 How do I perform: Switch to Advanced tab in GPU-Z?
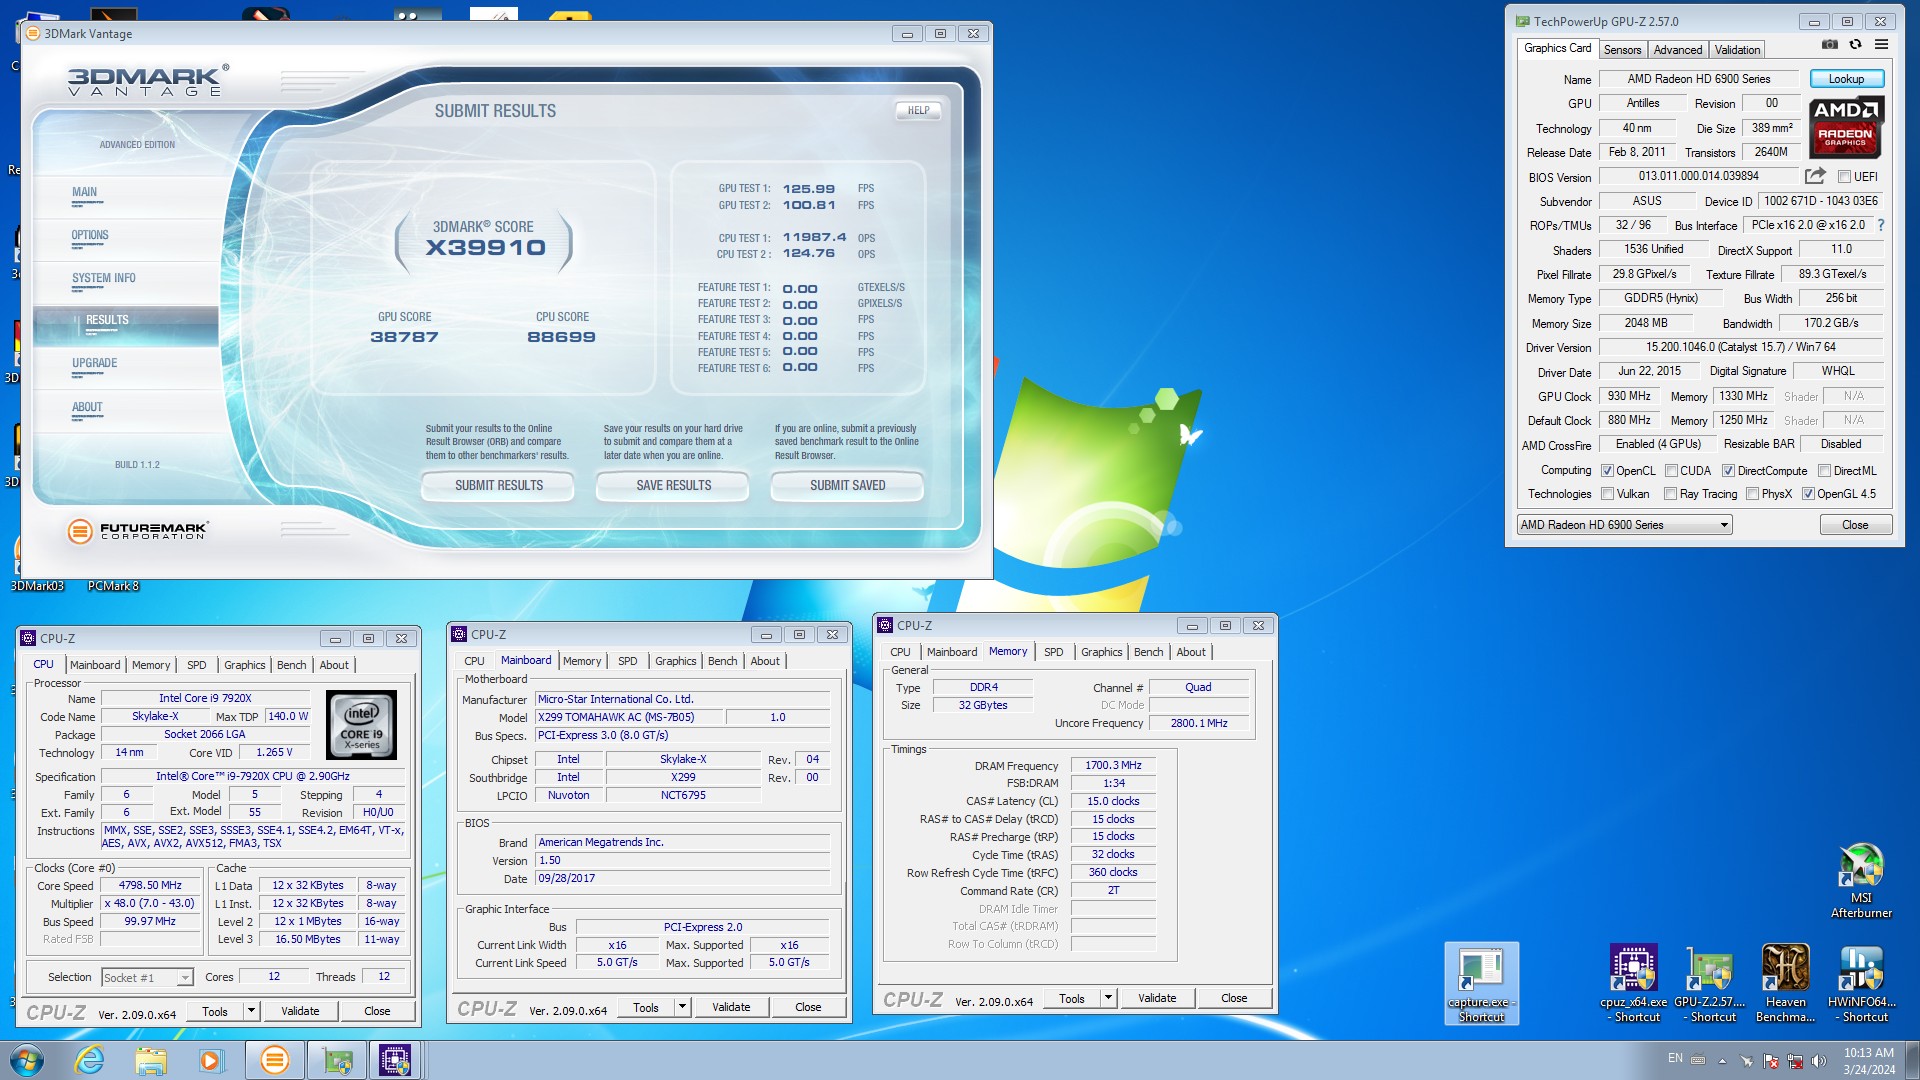pos(1677,50)
